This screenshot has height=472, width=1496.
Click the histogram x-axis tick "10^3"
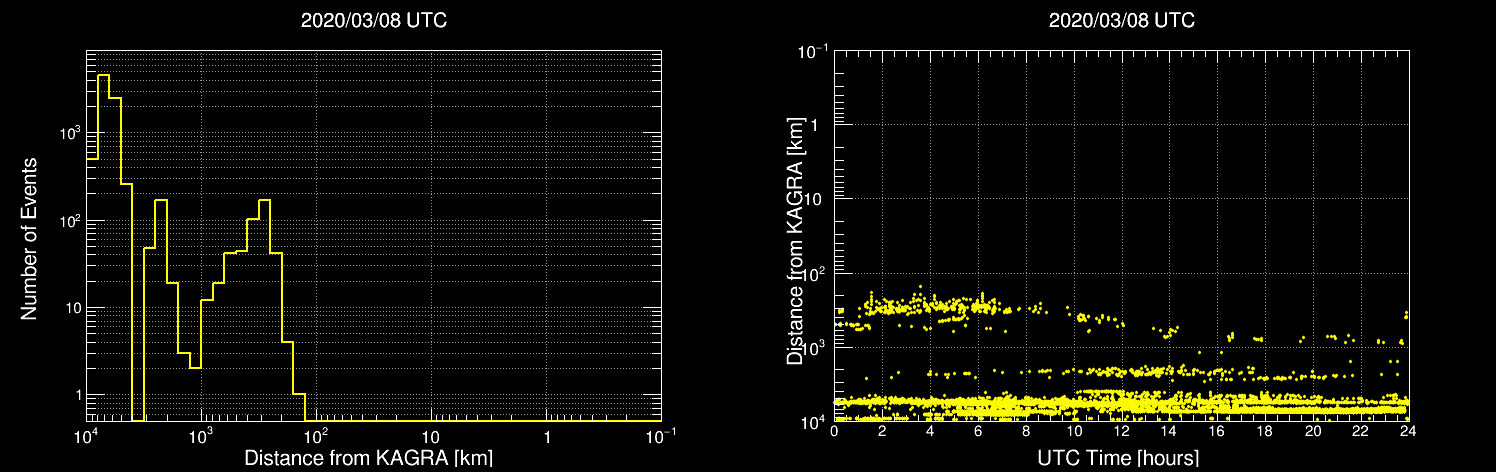(x=201, y=436)
